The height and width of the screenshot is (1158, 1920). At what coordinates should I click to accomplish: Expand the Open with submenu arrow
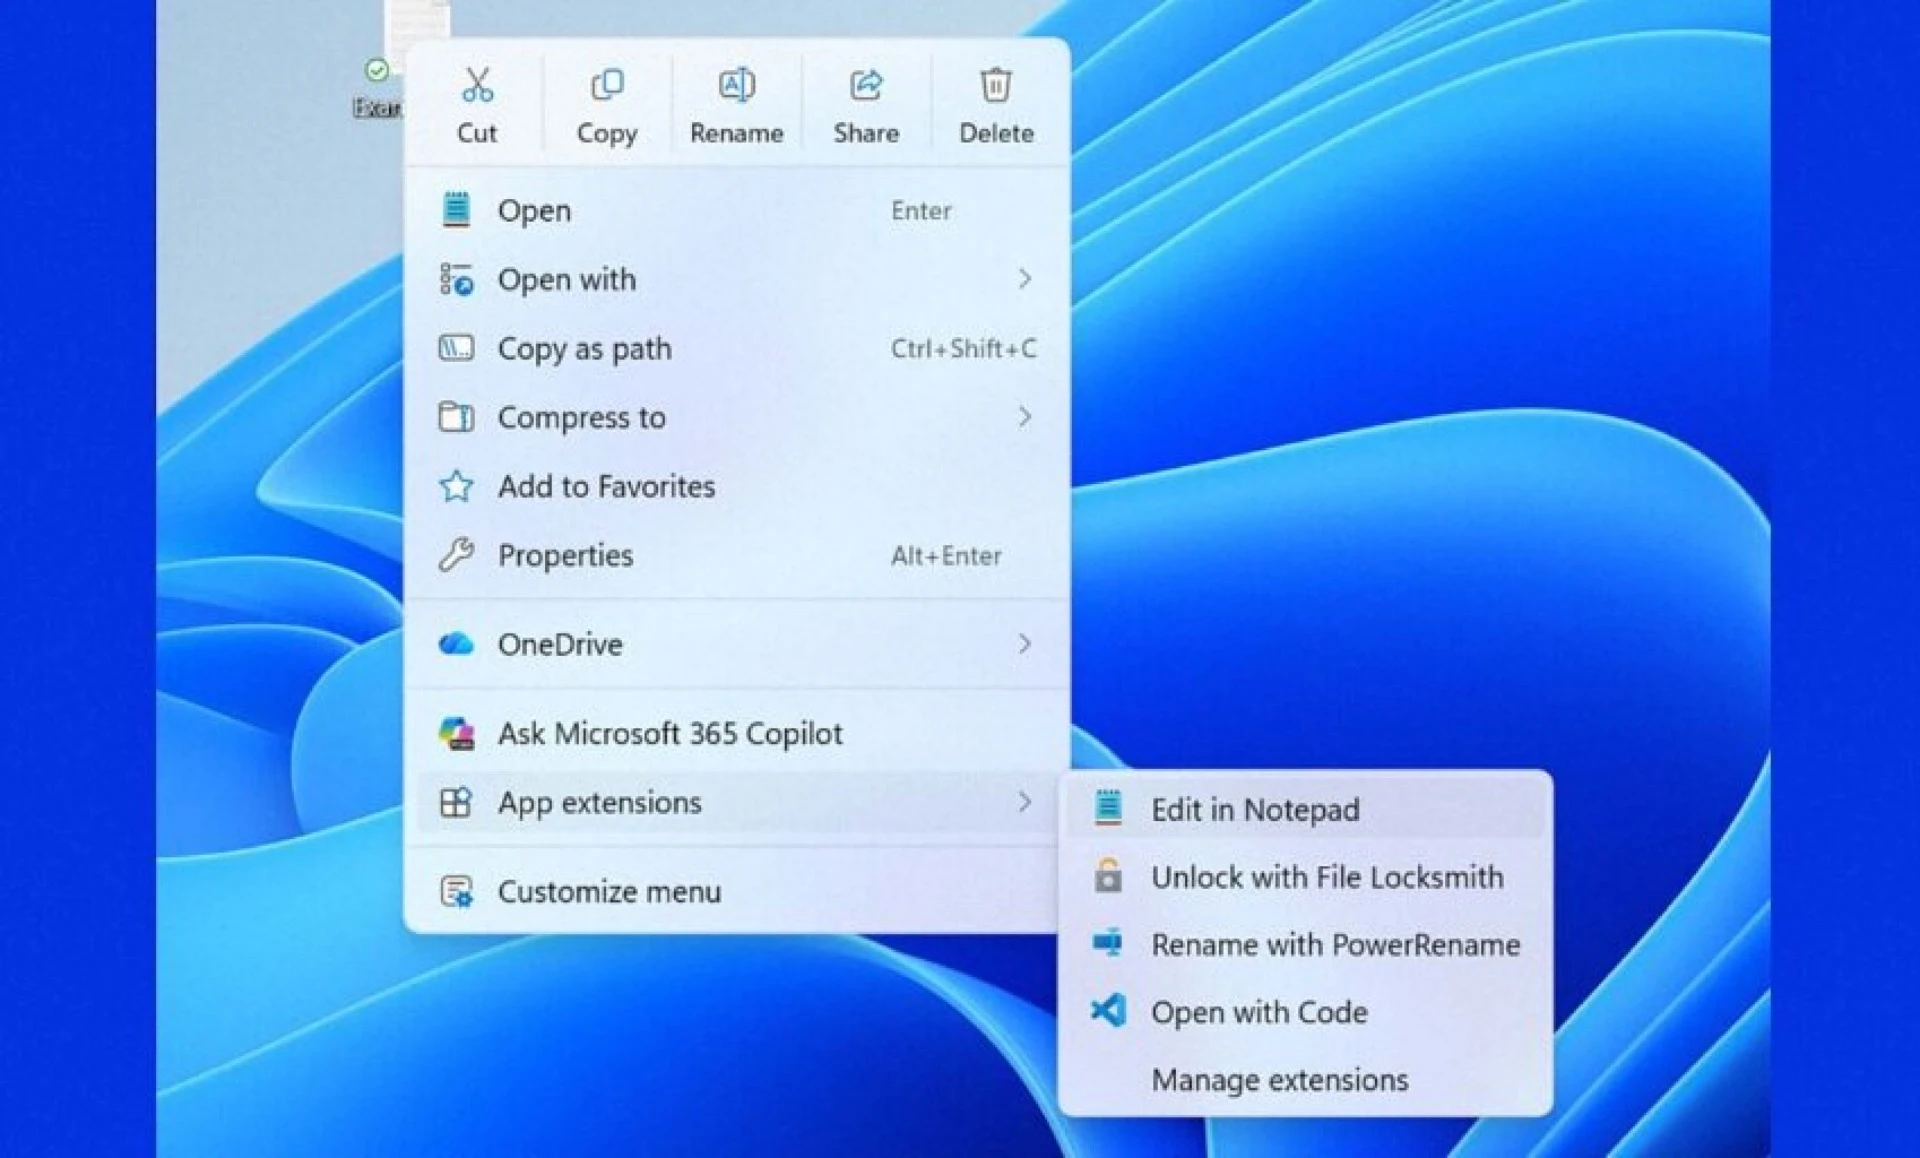pyautogui.click(x=1024, y=279)
